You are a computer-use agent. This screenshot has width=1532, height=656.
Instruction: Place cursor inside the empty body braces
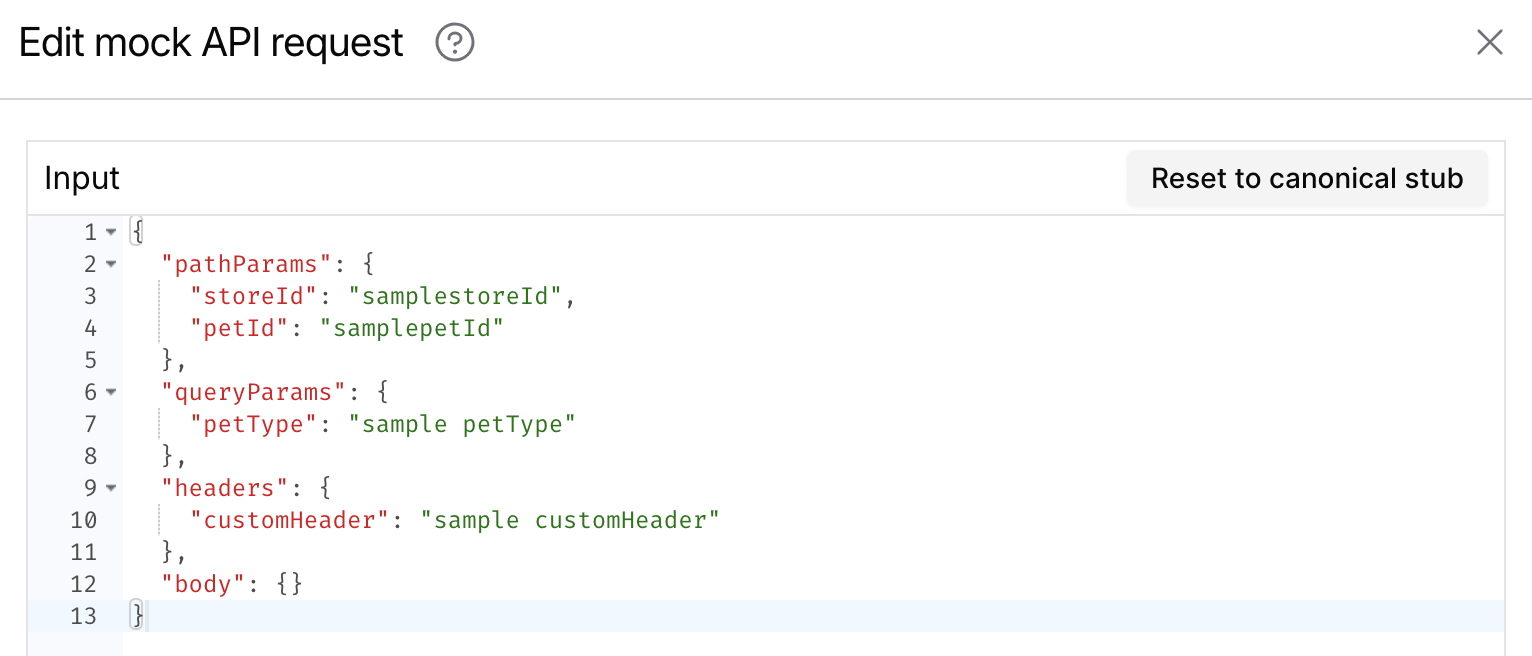pos(289,584)
